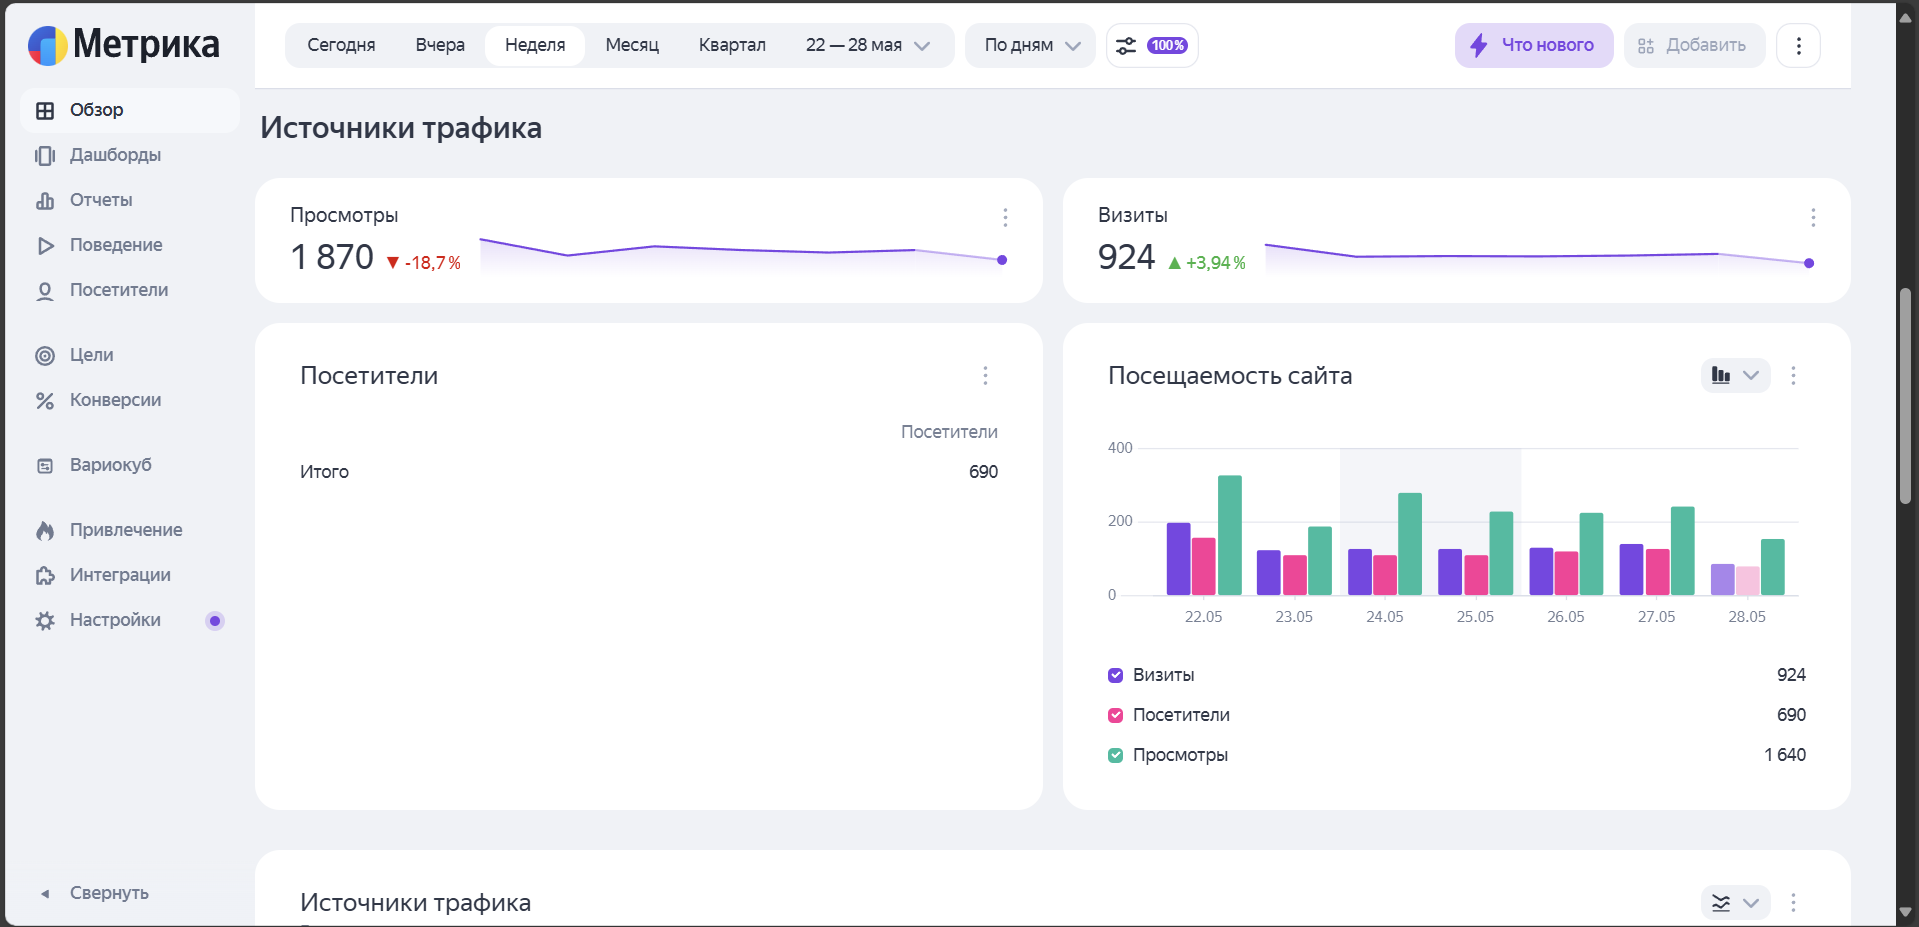
Task: Expand the 22 — 28 мая date range dropdown
Action: tap(868, 45)
